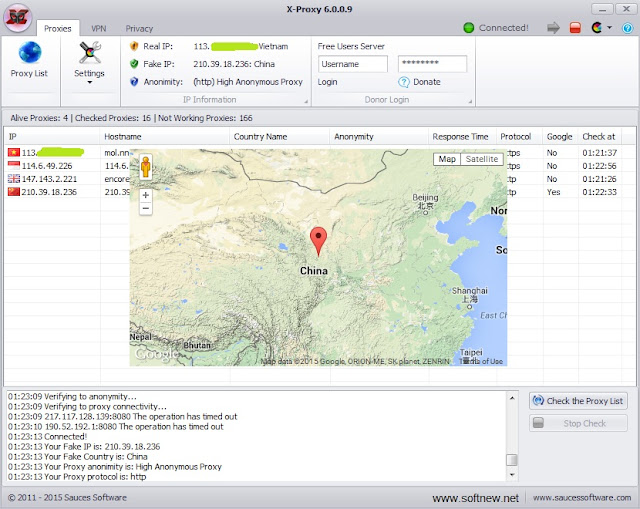Expand the skin theme dropdown arrow

609,28
